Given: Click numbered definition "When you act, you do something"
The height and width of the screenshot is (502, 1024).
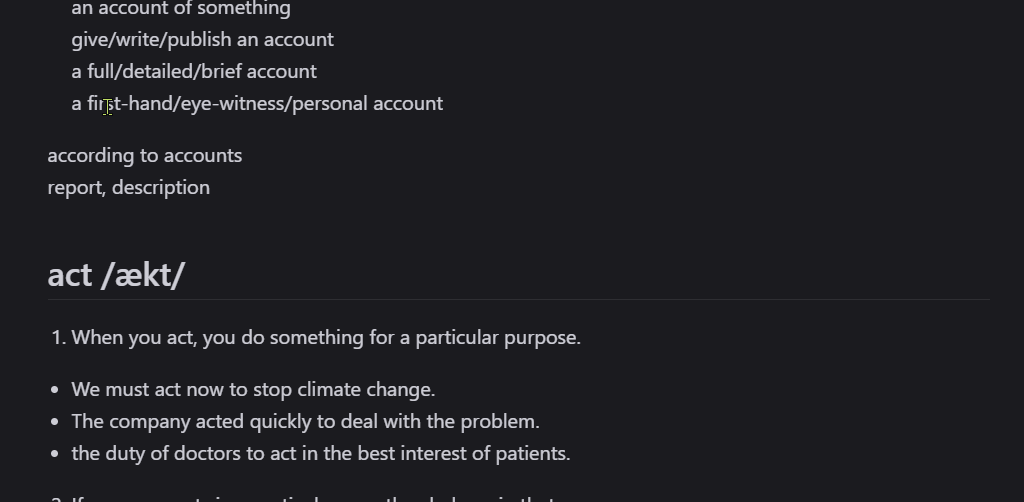Looking at the screenshot, I should click(x=326, y=337).
